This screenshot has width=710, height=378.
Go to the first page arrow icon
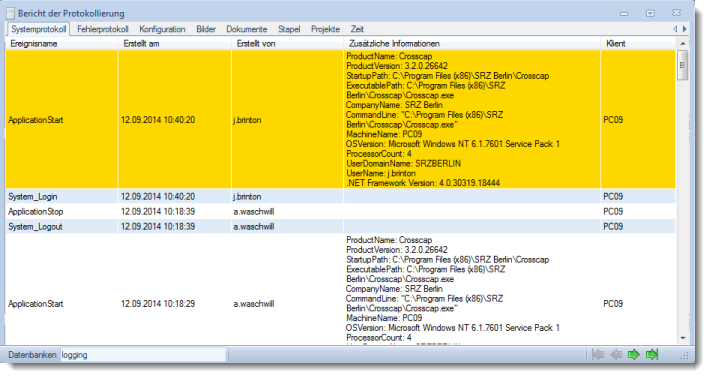click(x=598, y=354)
